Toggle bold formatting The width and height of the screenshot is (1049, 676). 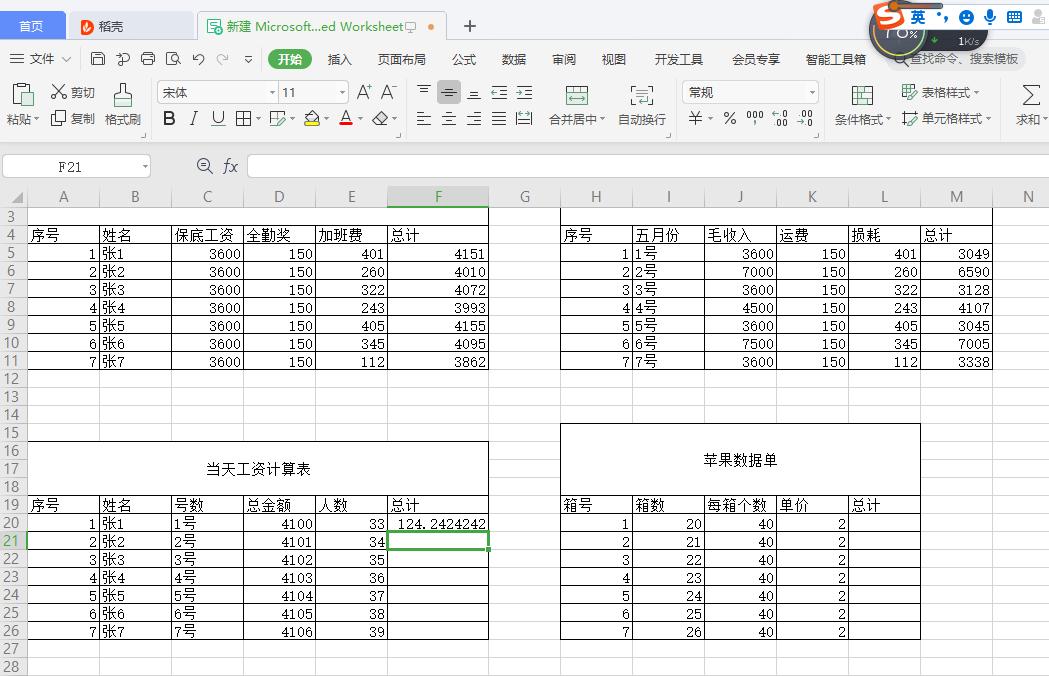click(169, 118)
